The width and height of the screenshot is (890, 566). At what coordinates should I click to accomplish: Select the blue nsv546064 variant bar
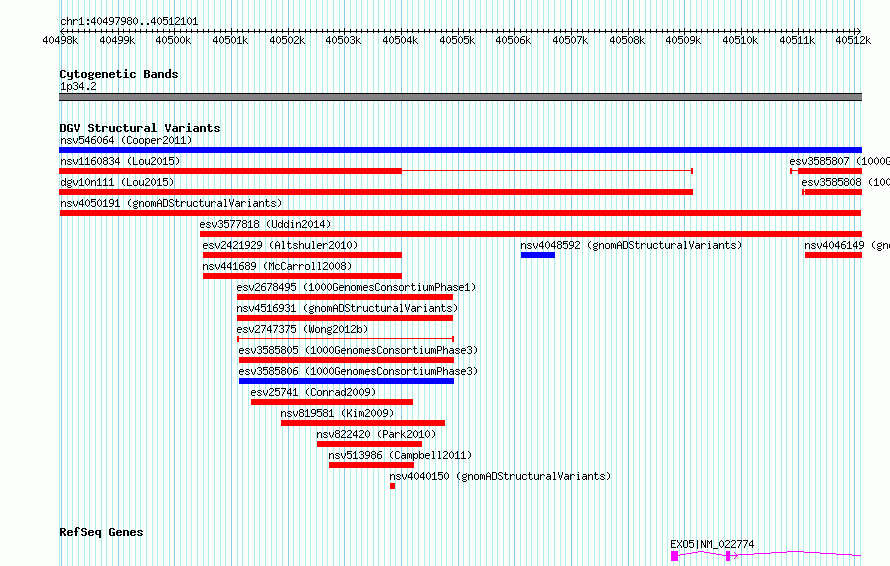click(x=460, y=150)
